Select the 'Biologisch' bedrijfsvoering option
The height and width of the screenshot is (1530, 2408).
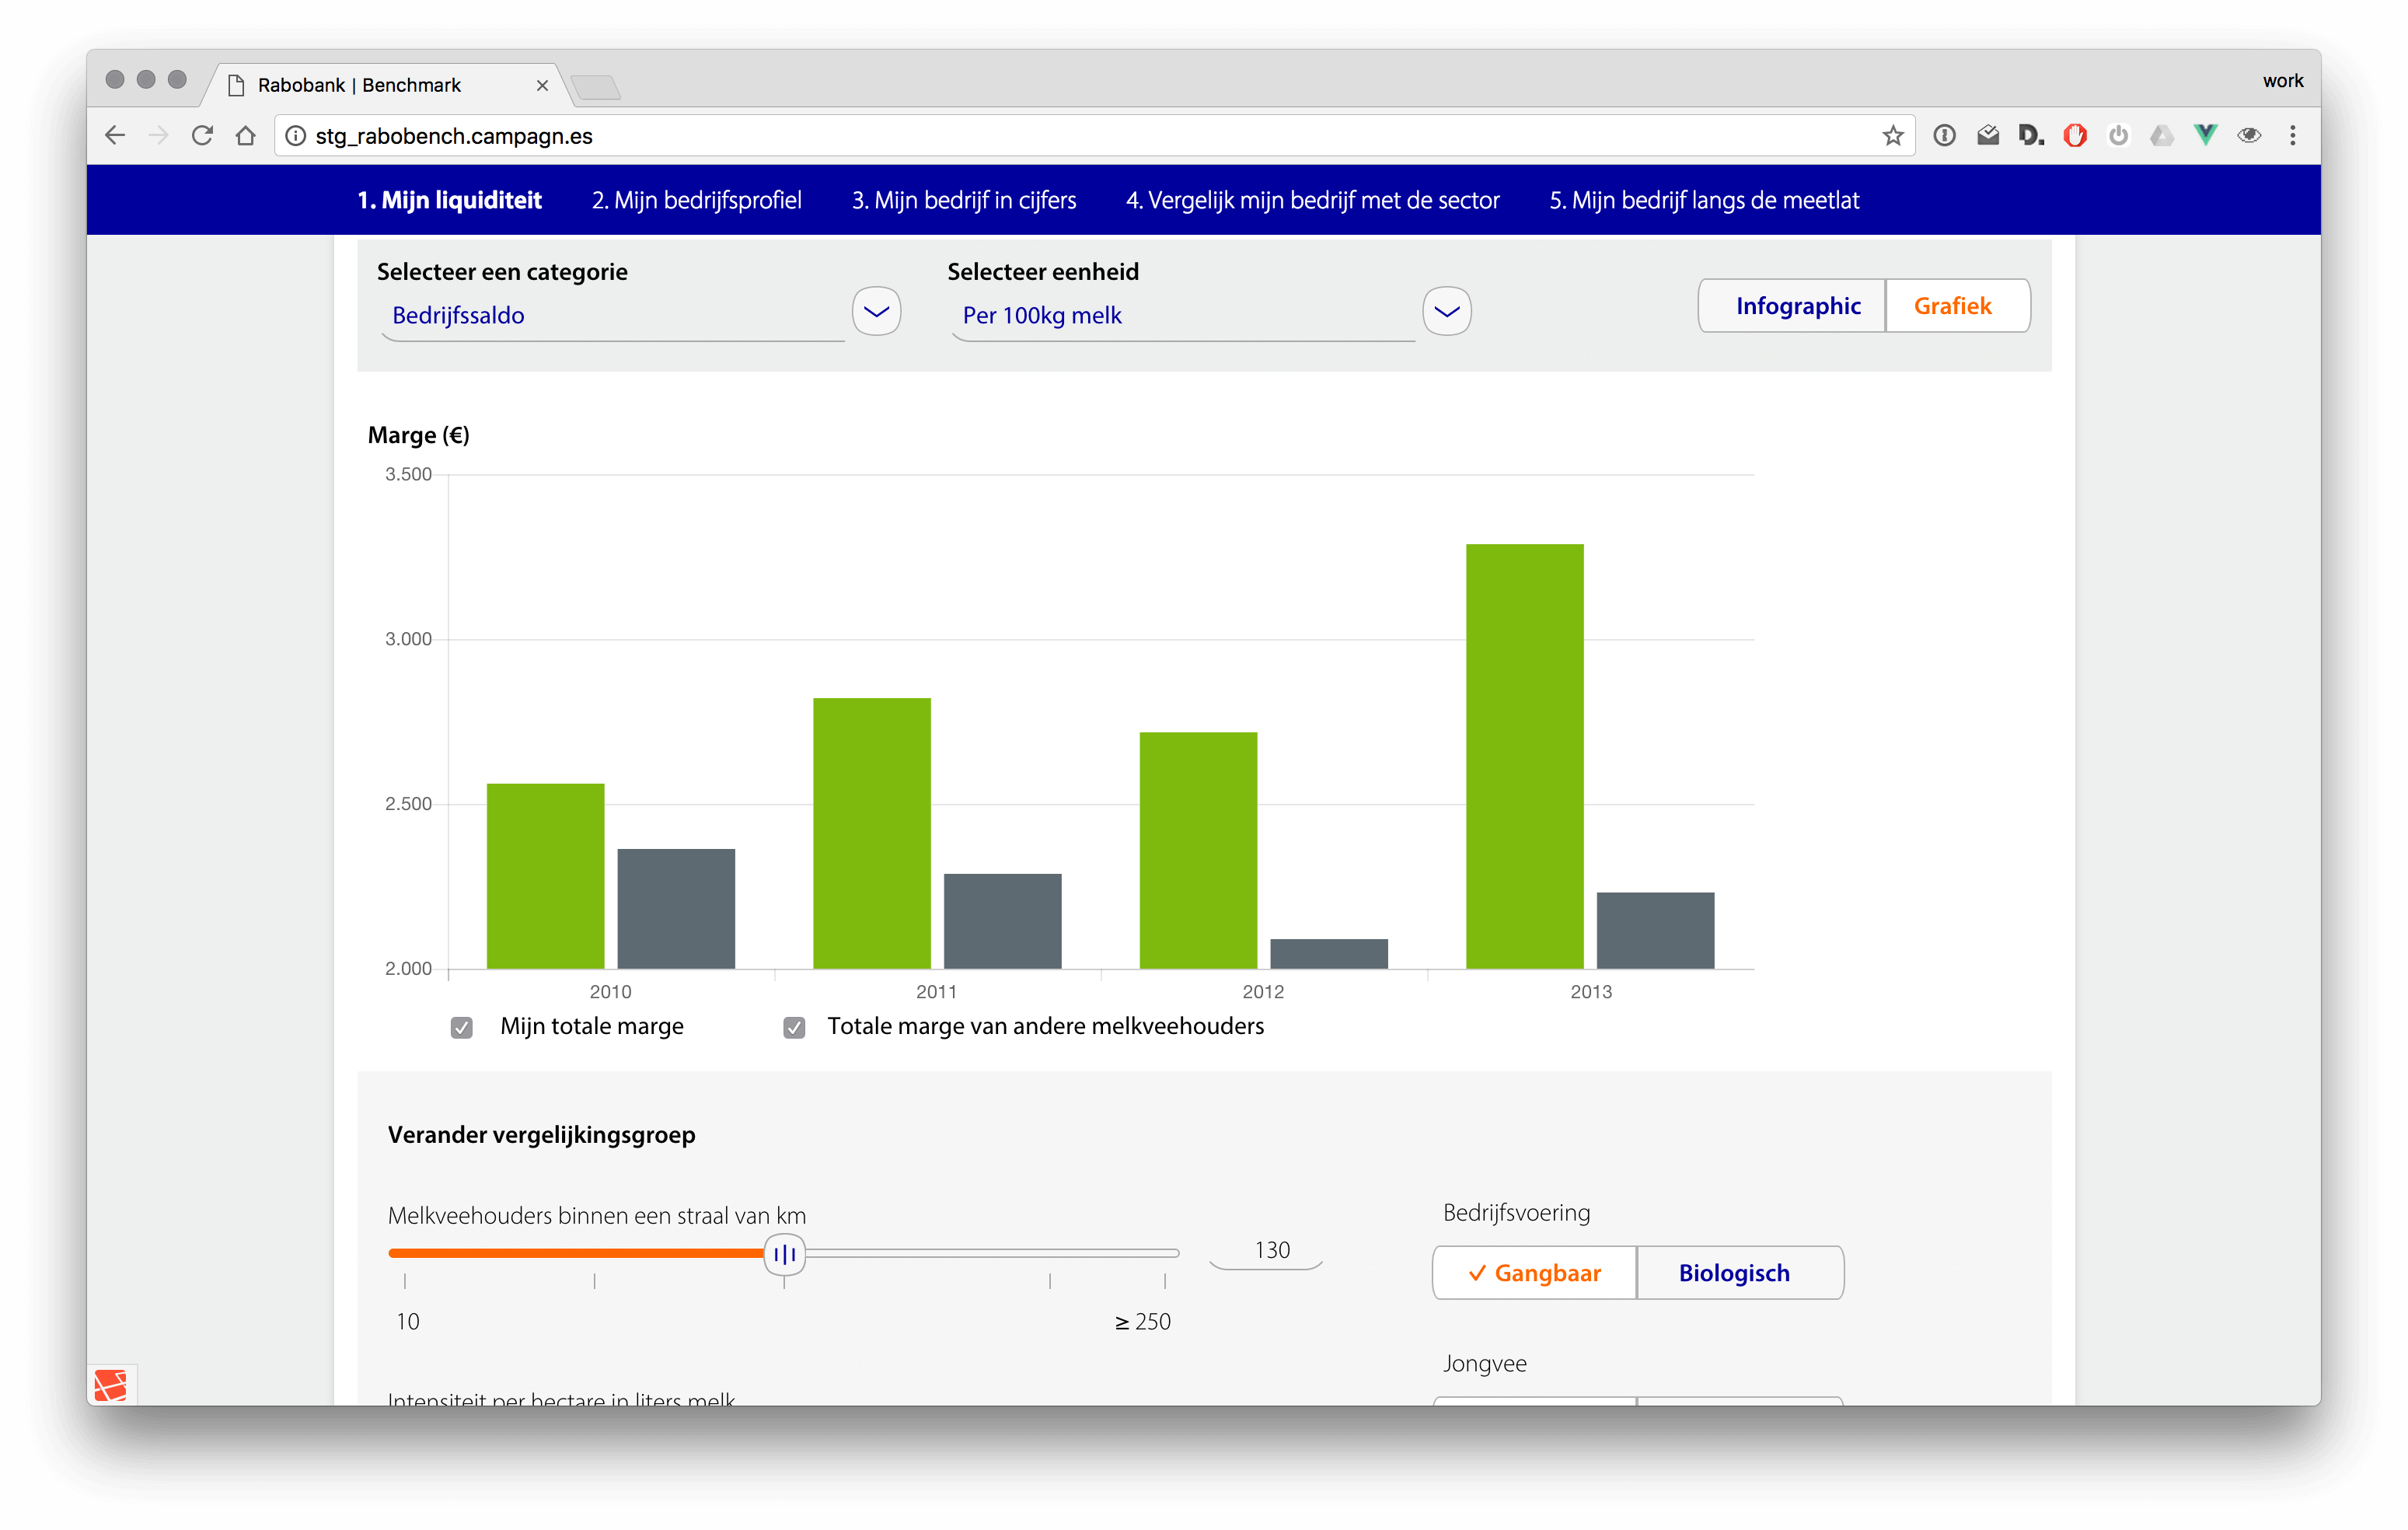[x=1740, y=1272]
